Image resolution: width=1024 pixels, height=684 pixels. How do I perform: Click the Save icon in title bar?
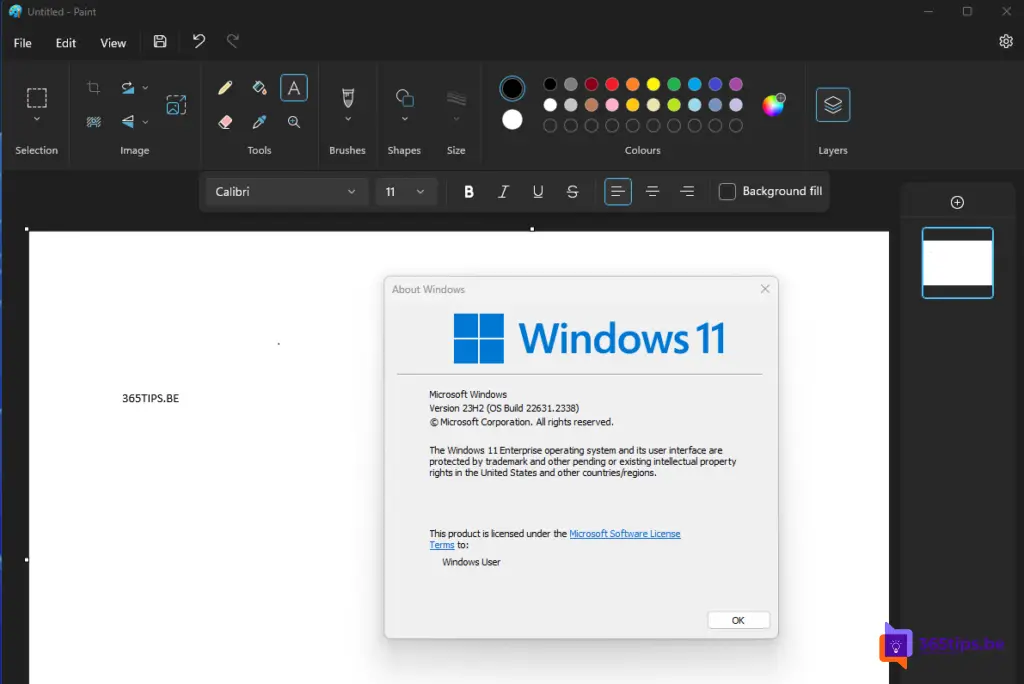[x=160, y=42]
